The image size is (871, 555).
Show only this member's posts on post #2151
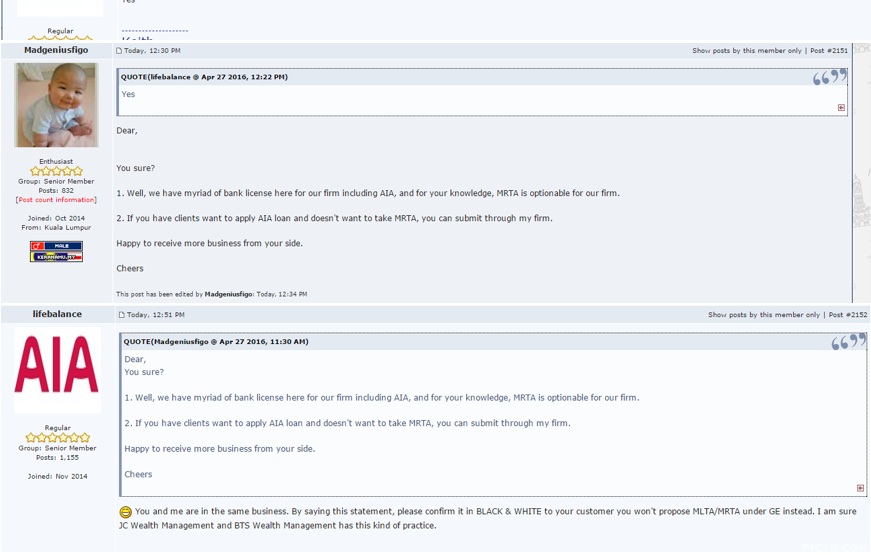click(x=746, y=50)
